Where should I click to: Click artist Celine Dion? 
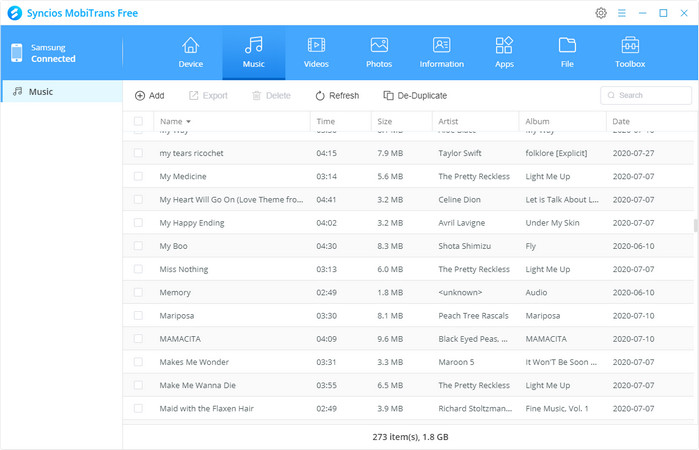[459, 199]
